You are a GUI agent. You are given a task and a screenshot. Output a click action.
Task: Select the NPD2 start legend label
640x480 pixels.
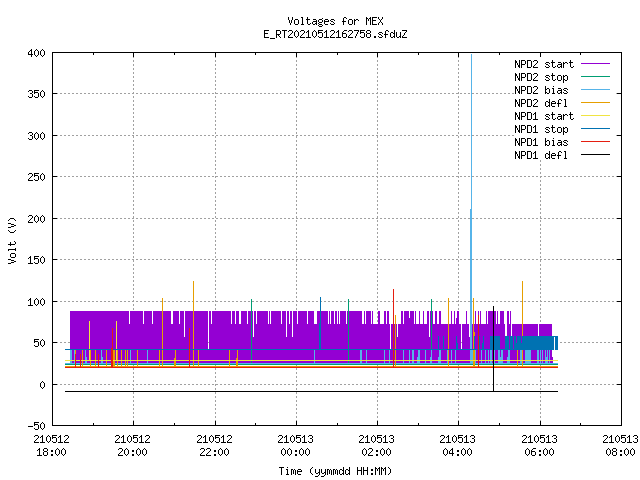coord(544,64)
